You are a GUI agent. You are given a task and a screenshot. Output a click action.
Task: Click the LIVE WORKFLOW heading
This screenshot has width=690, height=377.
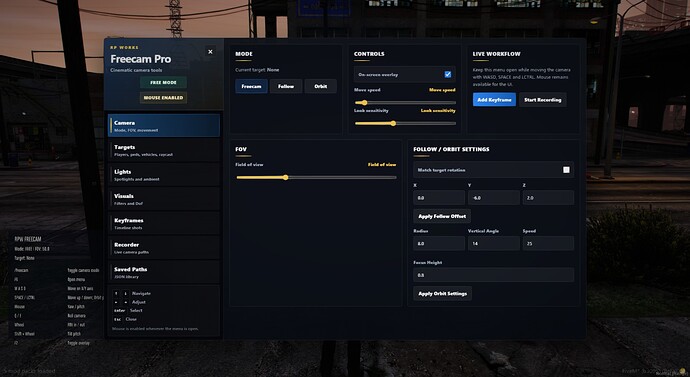tap(496, 54)
